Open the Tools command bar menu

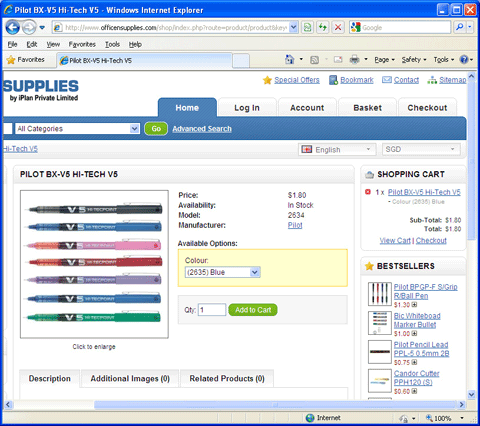click(x=444, y=60)
